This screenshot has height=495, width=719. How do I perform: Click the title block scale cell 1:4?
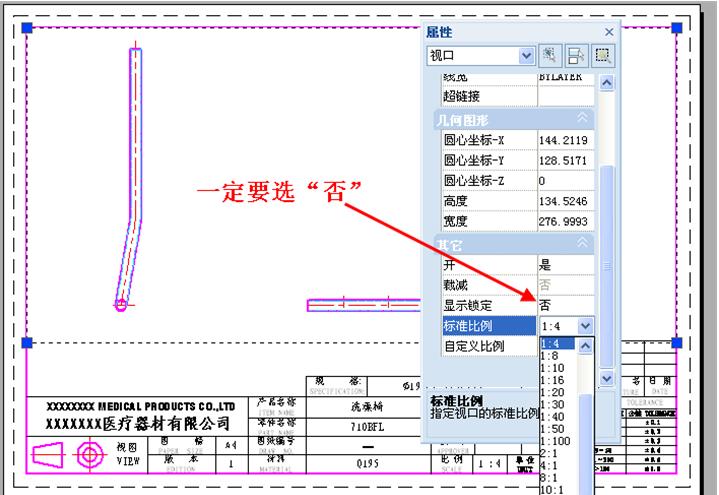492,463
